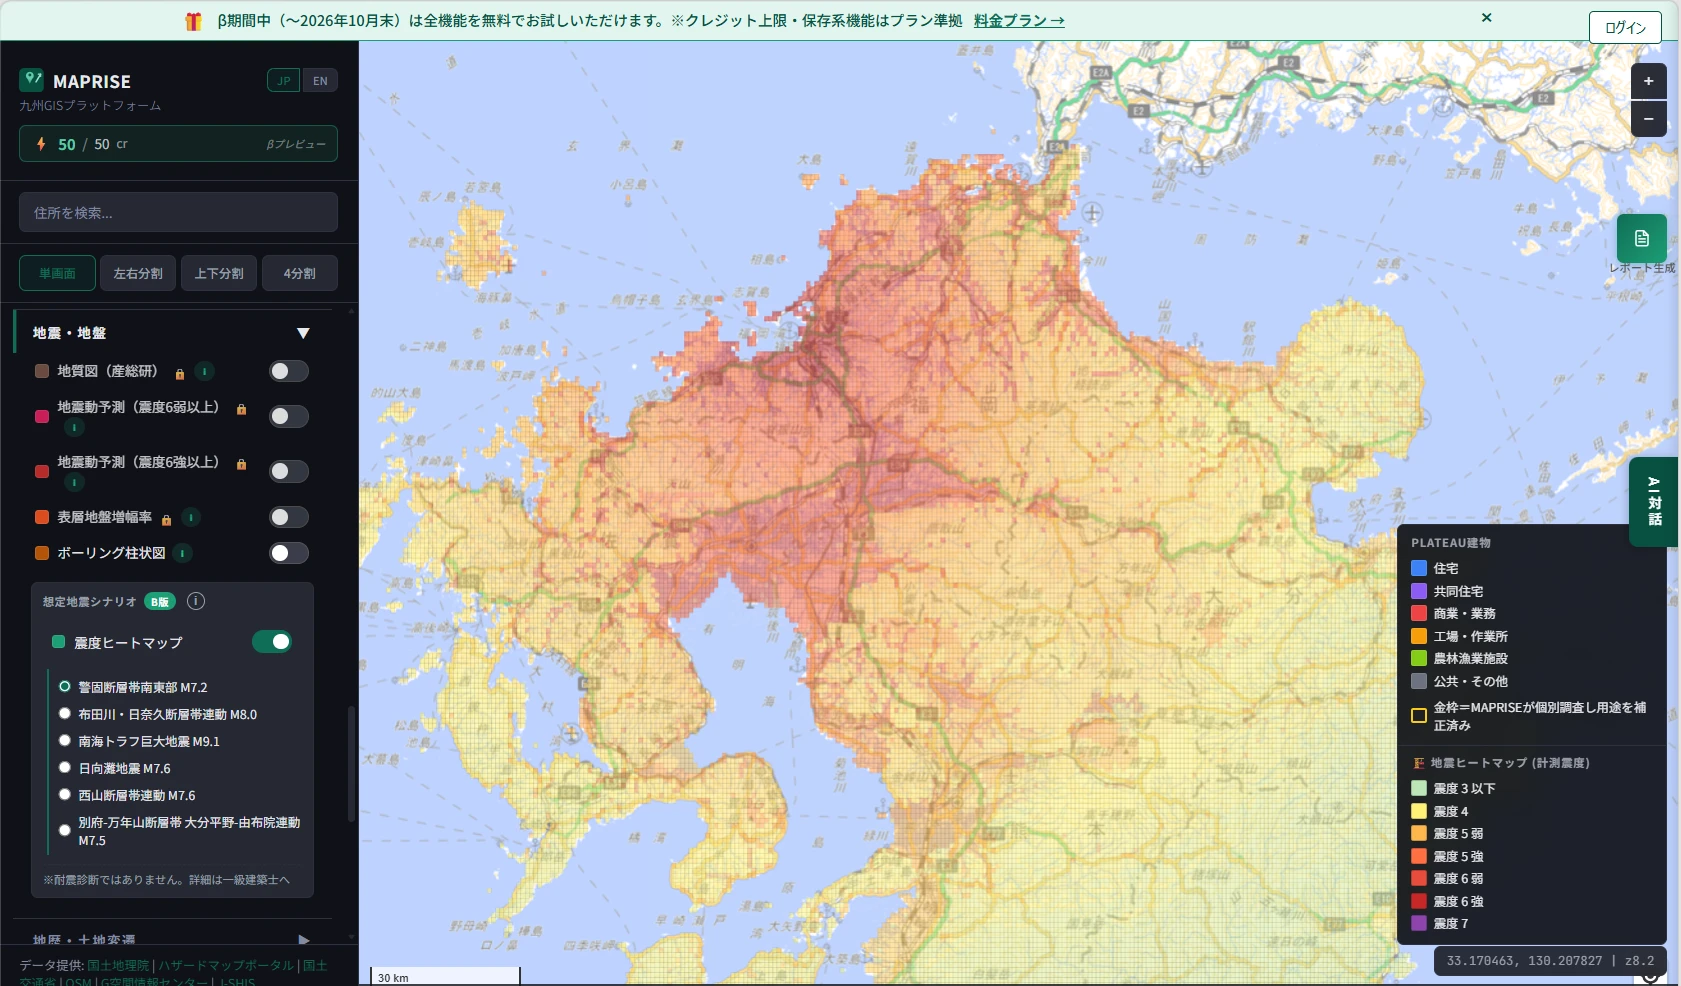Select the JP language button

point(284,81)
